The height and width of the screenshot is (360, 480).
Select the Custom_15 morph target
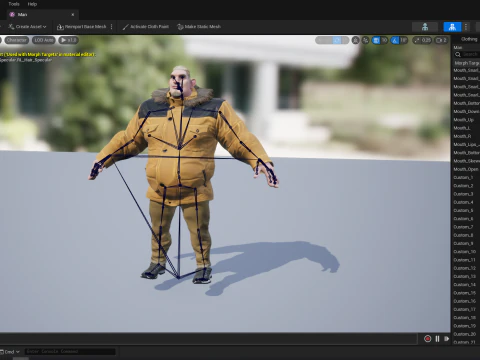click(x=466, y=293)
